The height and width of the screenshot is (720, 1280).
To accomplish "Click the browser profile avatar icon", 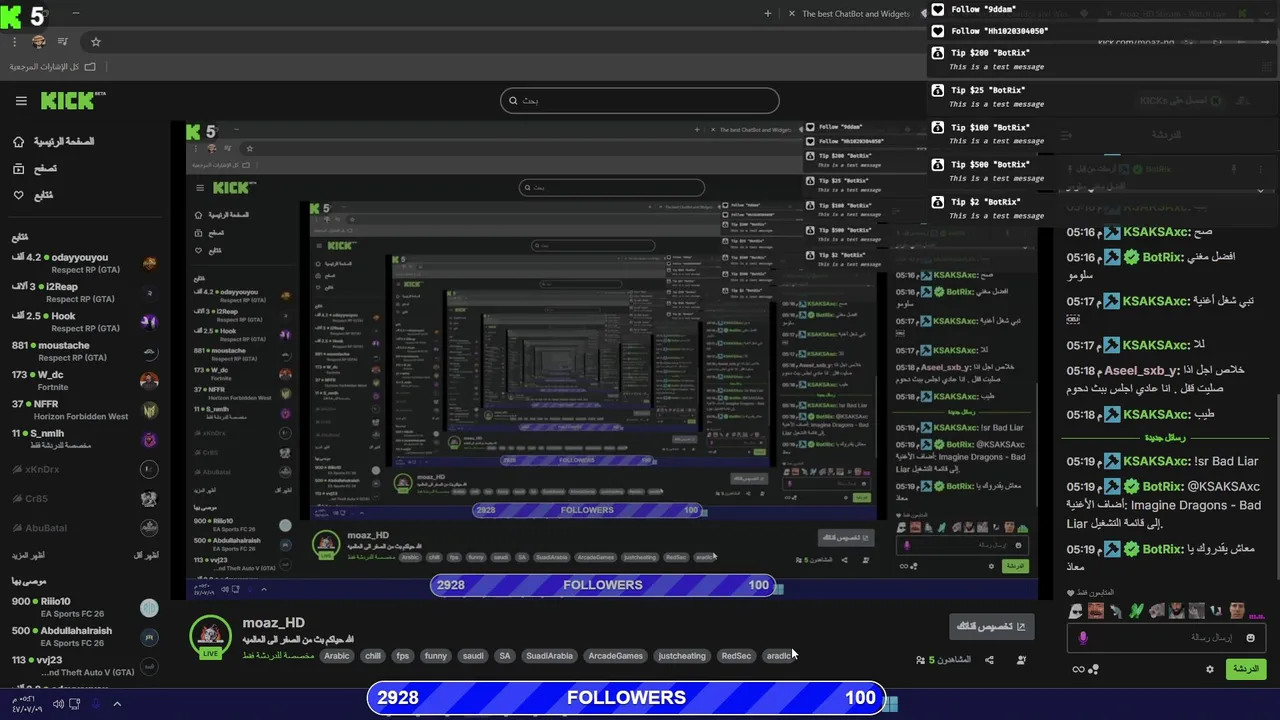I will click(39, 42).
